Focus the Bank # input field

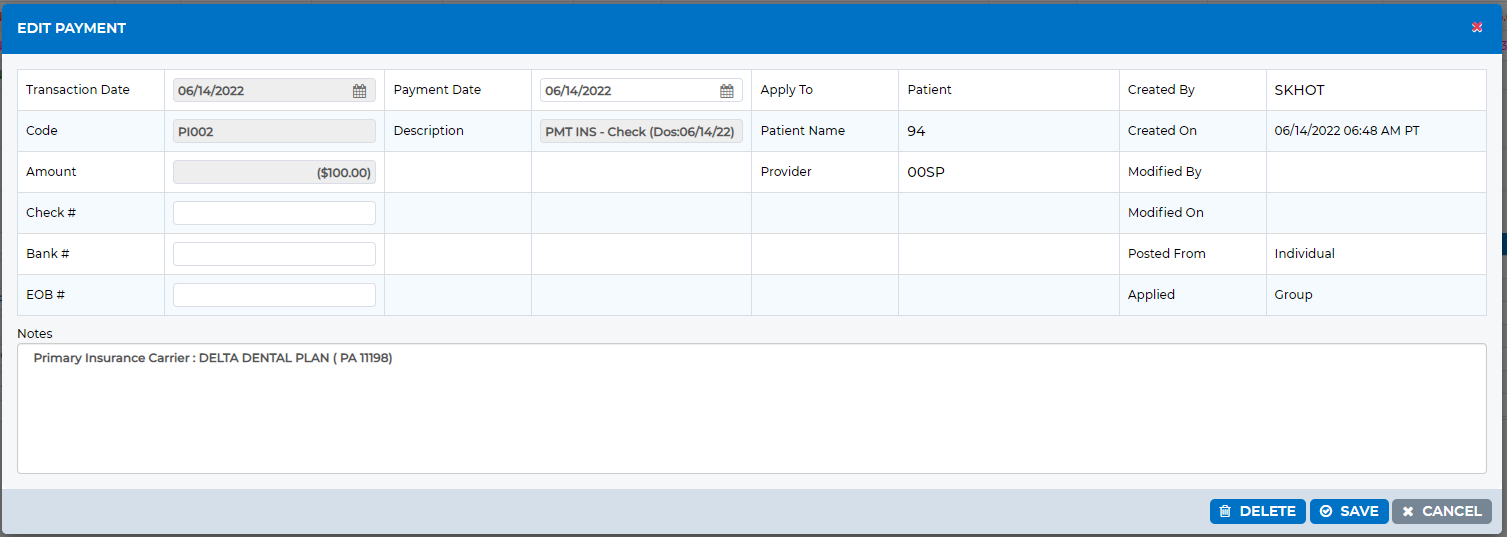click(x=274, y=254)
